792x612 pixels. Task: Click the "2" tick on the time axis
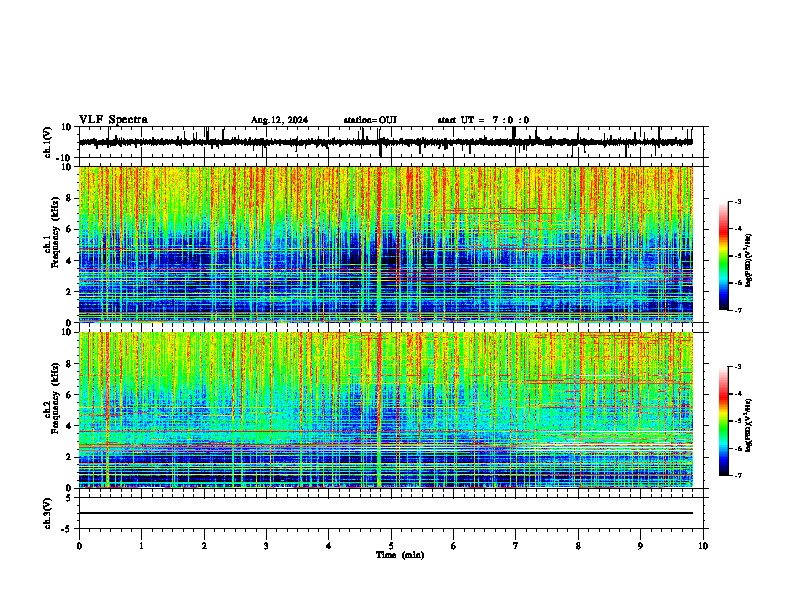[x=204, y=546]
